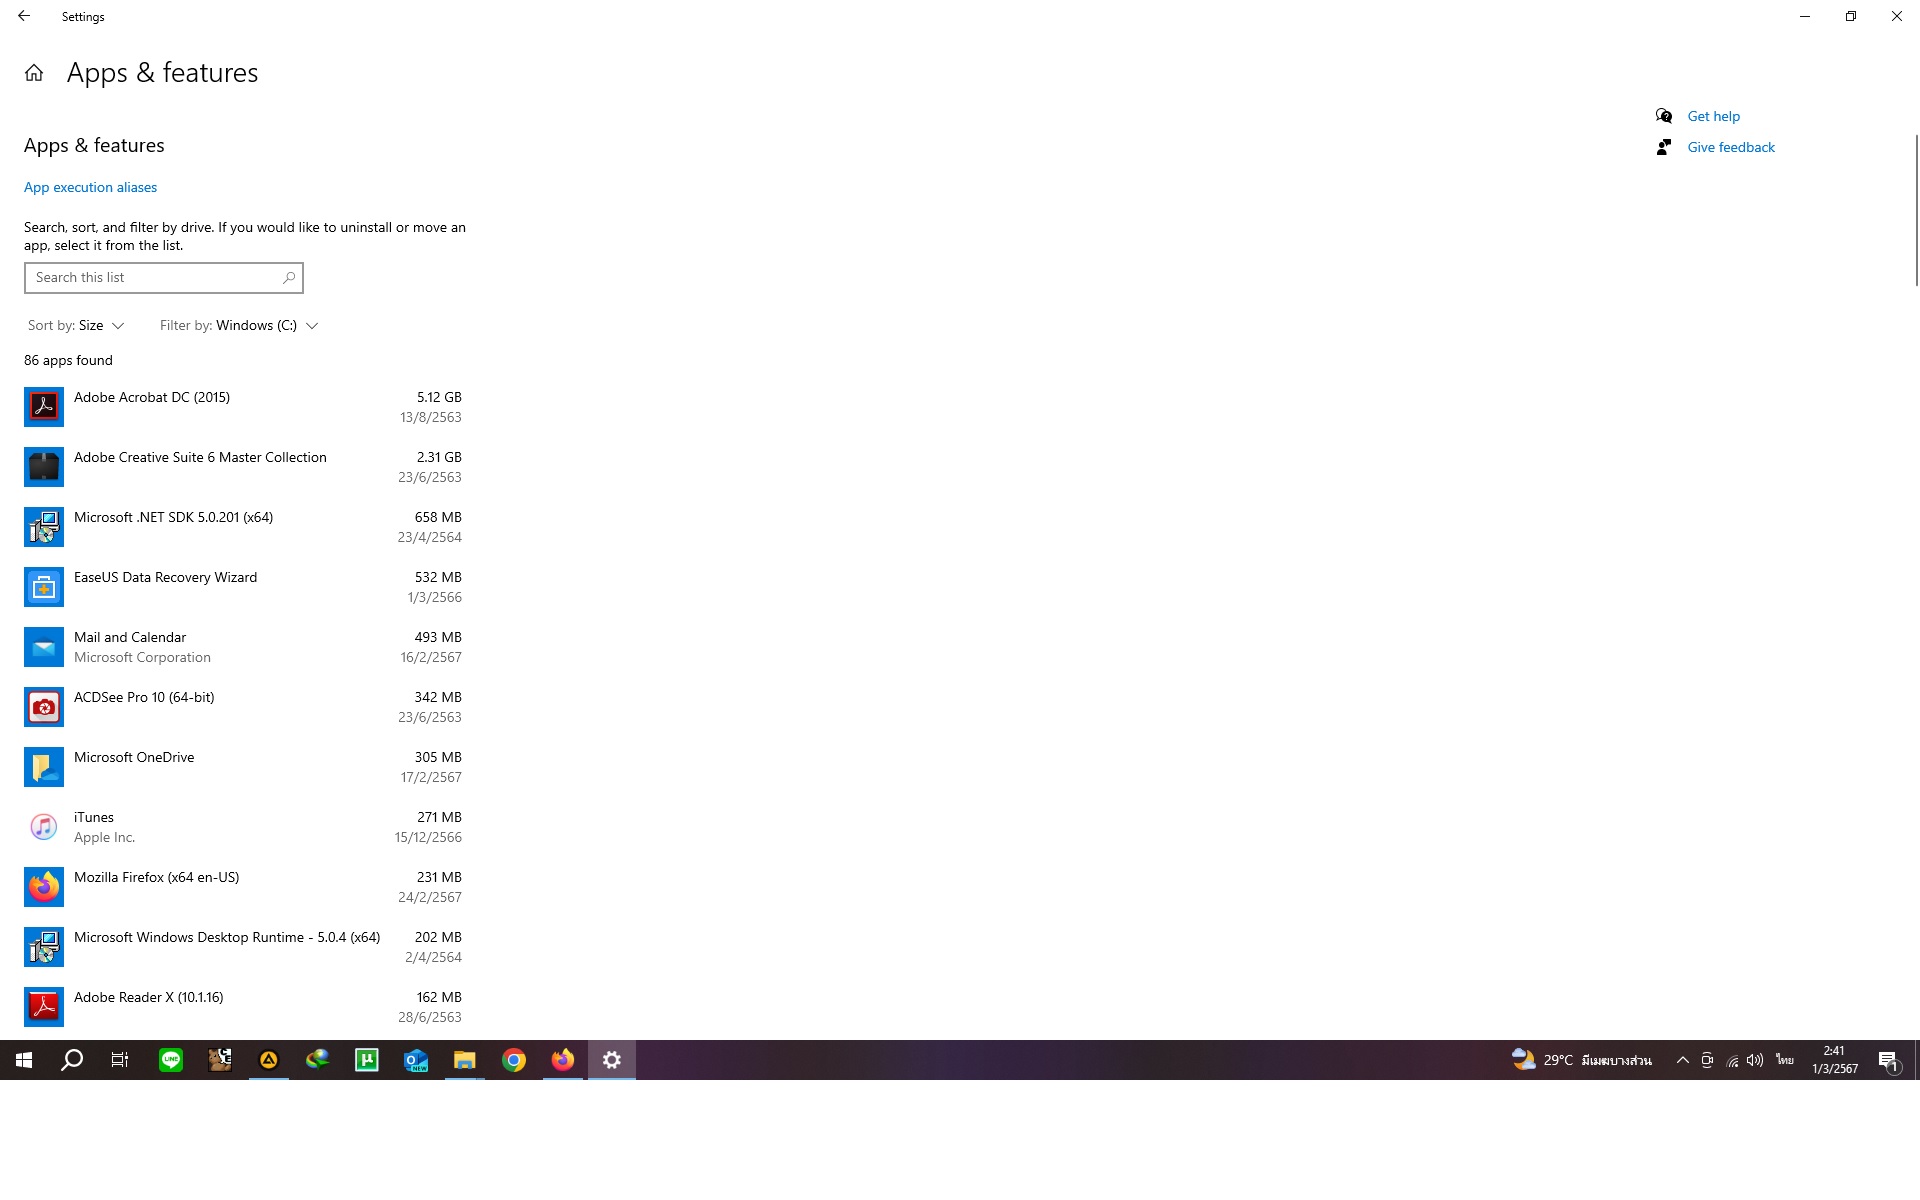Open the Get help link
This screenshot has height=1200, width=1920.
pos(1713,116)
